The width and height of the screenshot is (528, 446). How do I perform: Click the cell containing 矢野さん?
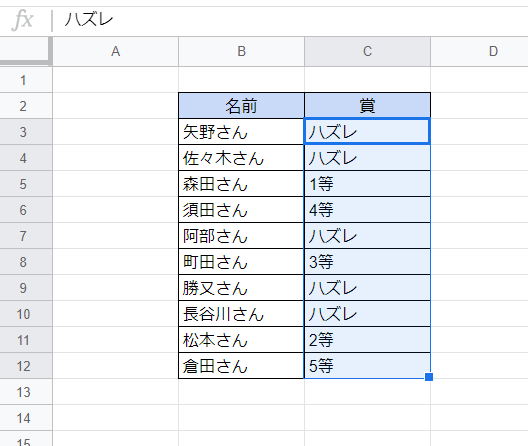pos(241,132)
